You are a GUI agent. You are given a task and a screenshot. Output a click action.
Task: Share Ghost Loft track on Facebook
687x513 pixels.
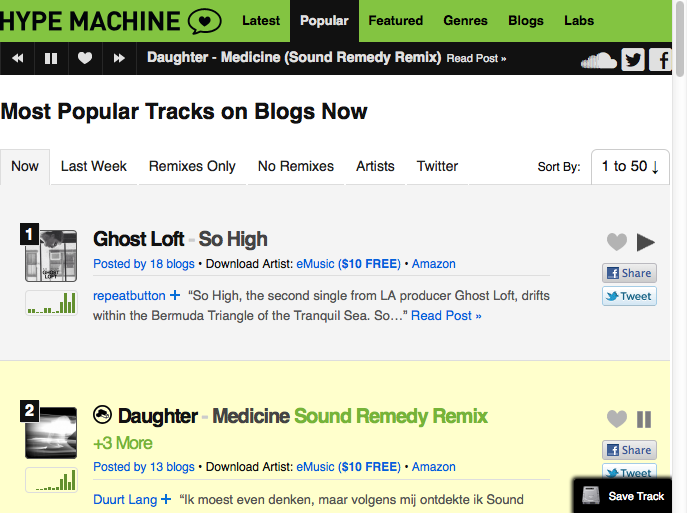pos(629,273)
